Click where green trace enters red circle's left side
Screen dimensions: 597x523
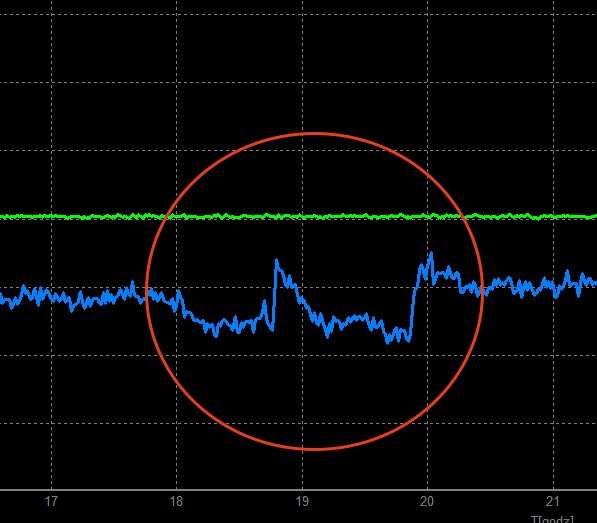166,217
